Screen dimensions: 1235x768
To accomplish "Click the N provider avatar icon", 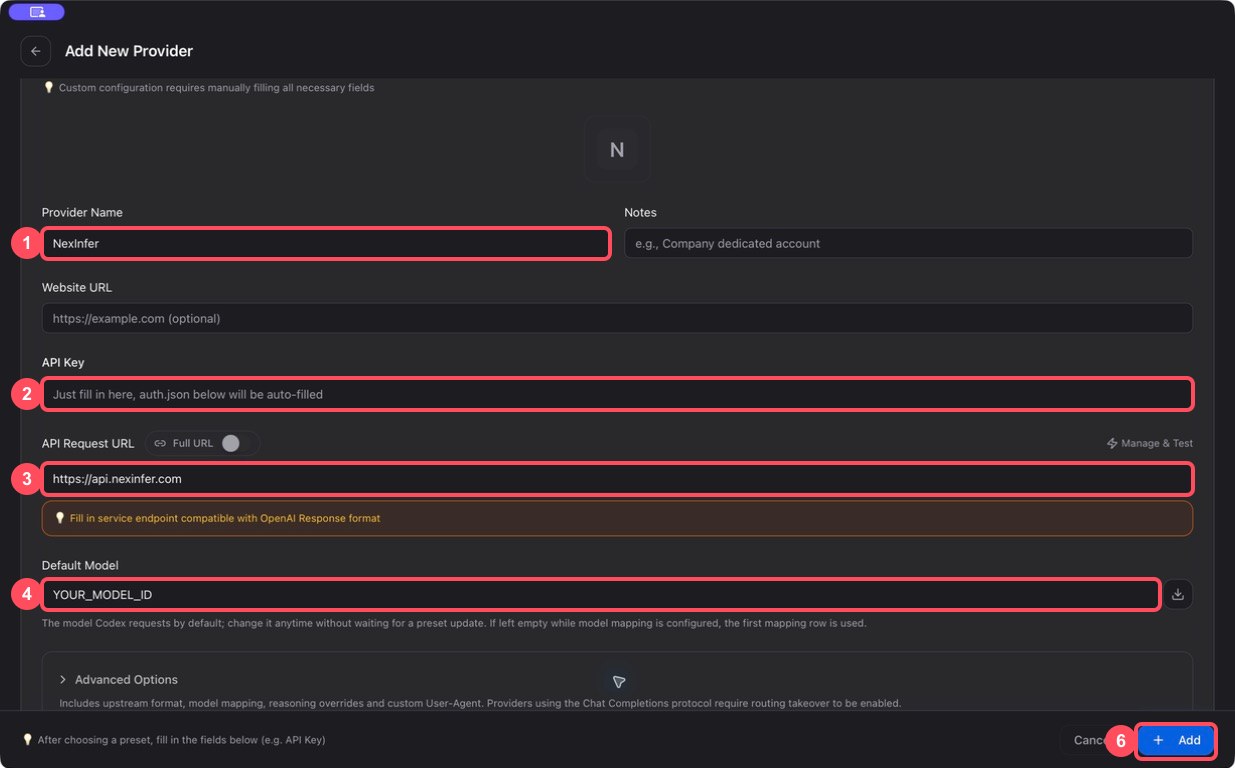I will point(617,150).
